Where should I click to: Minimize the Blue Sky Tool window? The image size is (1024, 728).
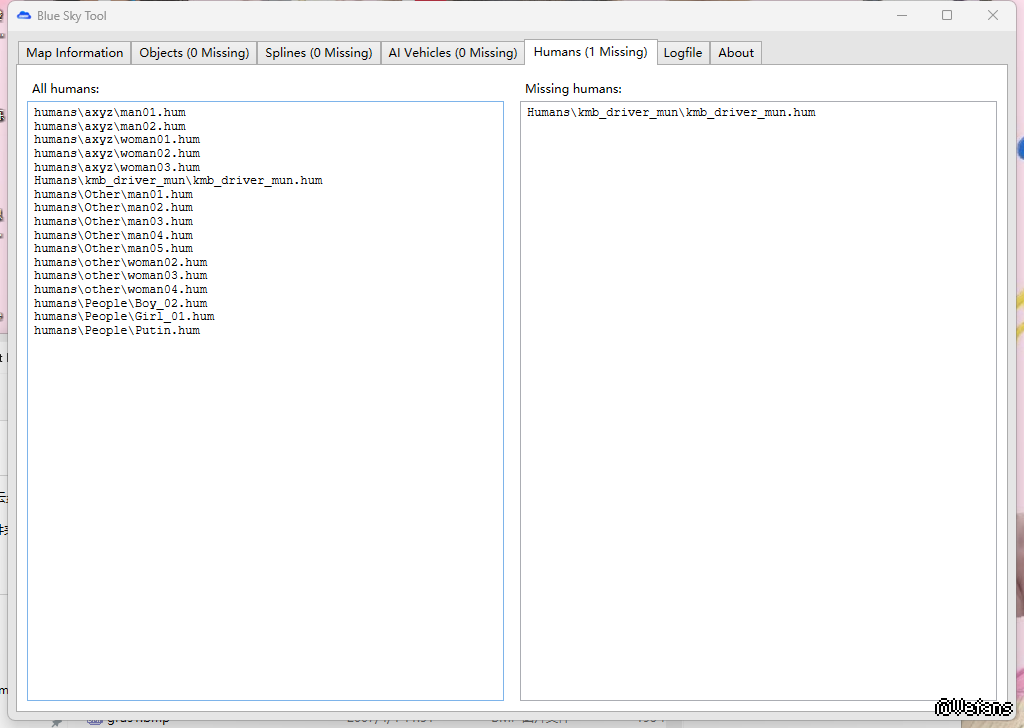[902, 16]
